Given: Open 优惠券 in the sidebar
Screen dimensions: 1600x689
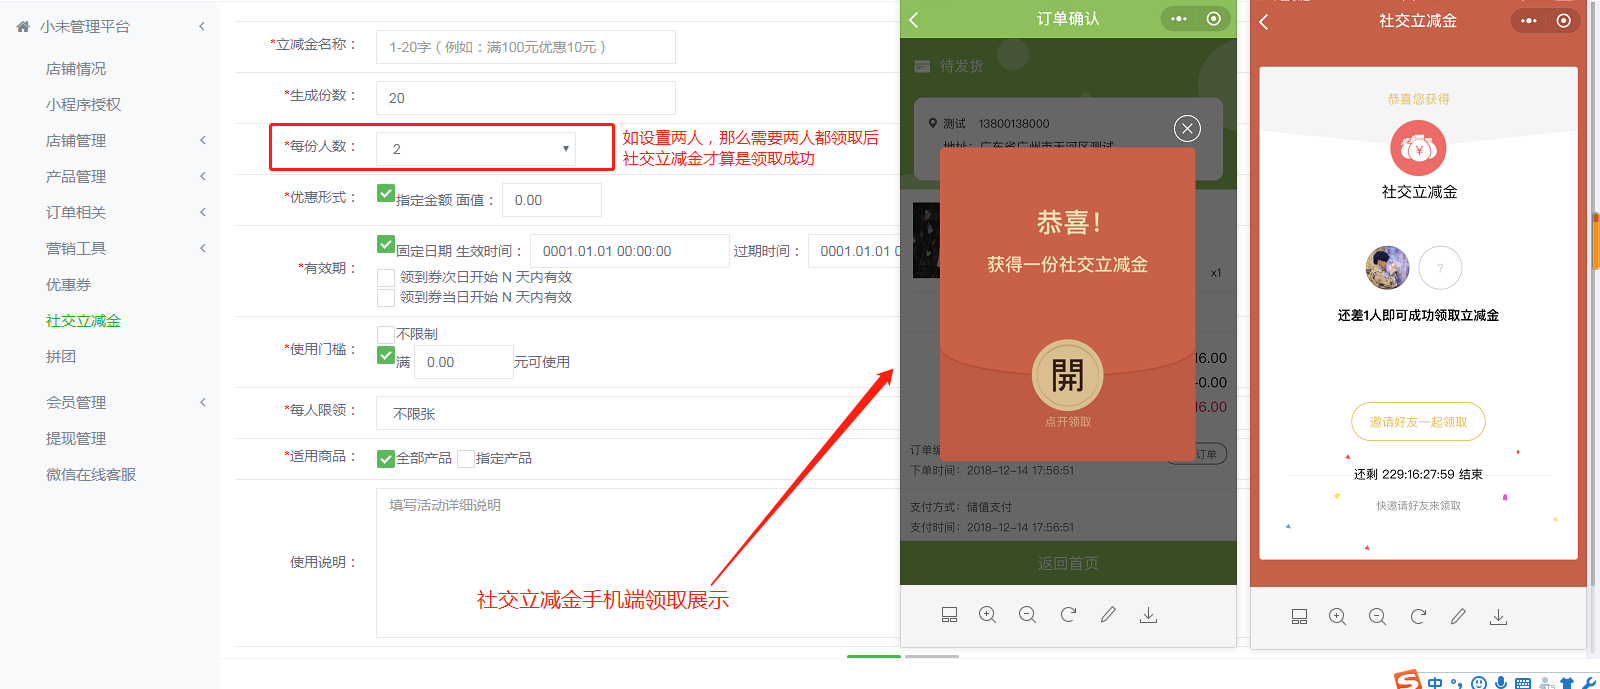Looking at the screenshot, I should 68,285.
